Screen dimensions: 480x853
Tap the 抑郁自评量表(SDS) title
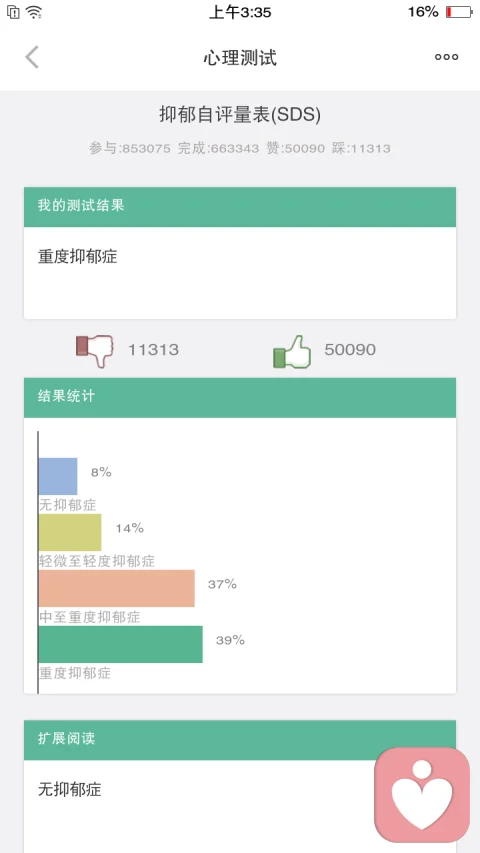[240, 115]
